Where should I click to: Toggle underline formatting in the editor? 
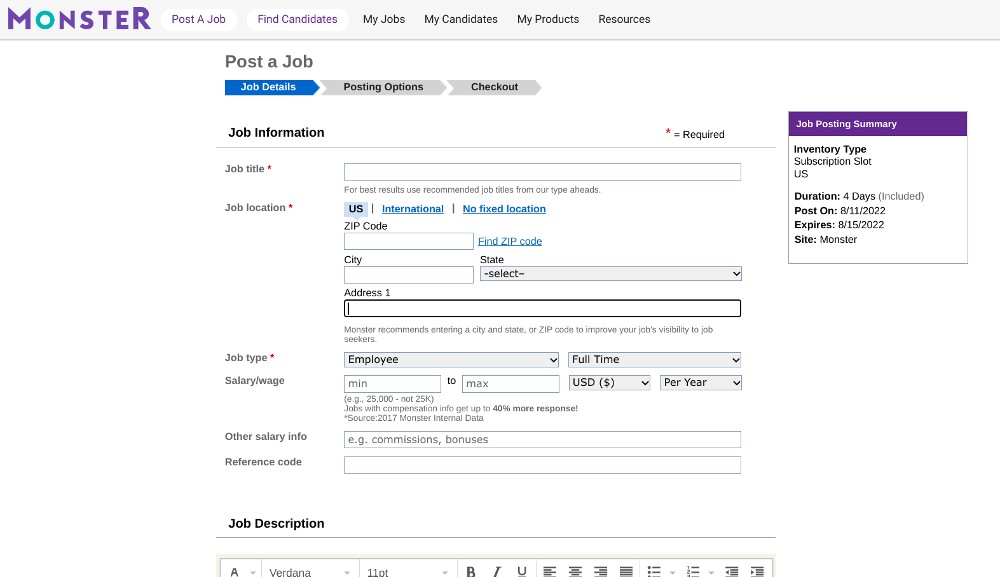coord(522,571)
